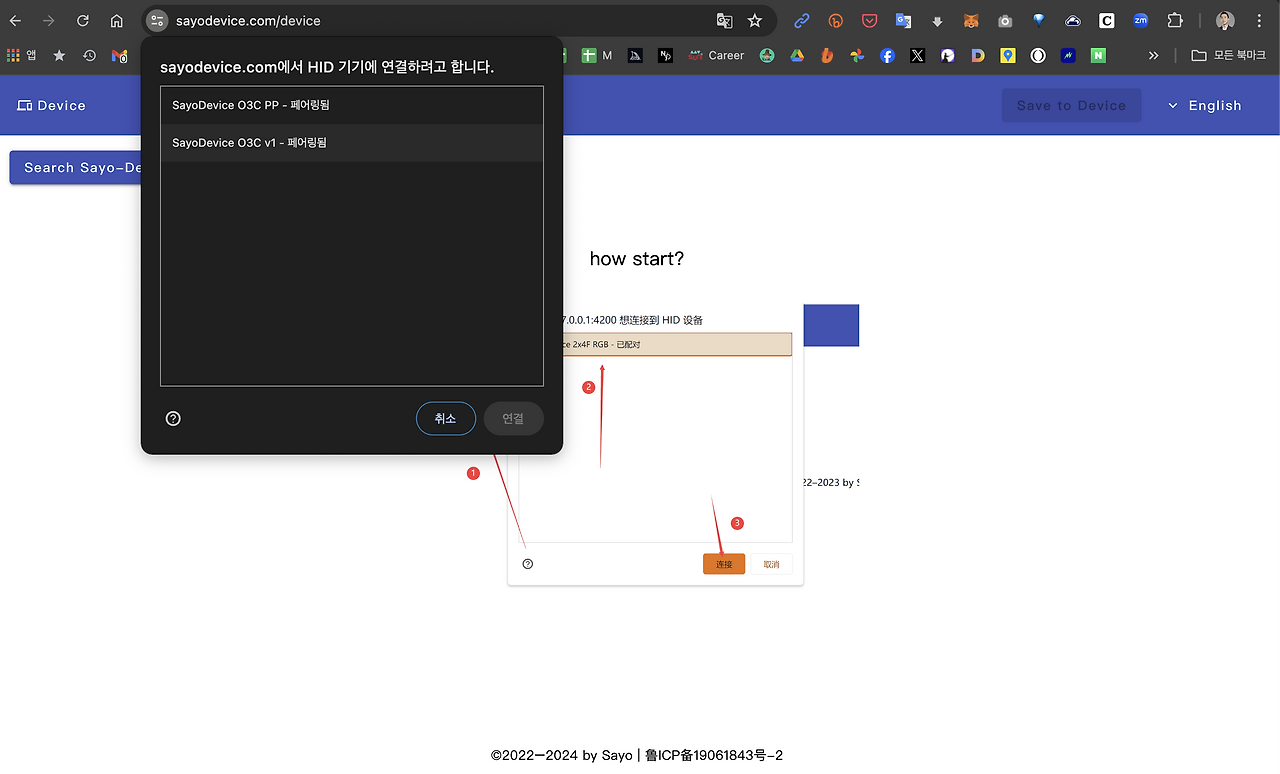This screenshot has width=1280, height=774.
Task: Click the browser address bar
Action: (x=400, y=20)
